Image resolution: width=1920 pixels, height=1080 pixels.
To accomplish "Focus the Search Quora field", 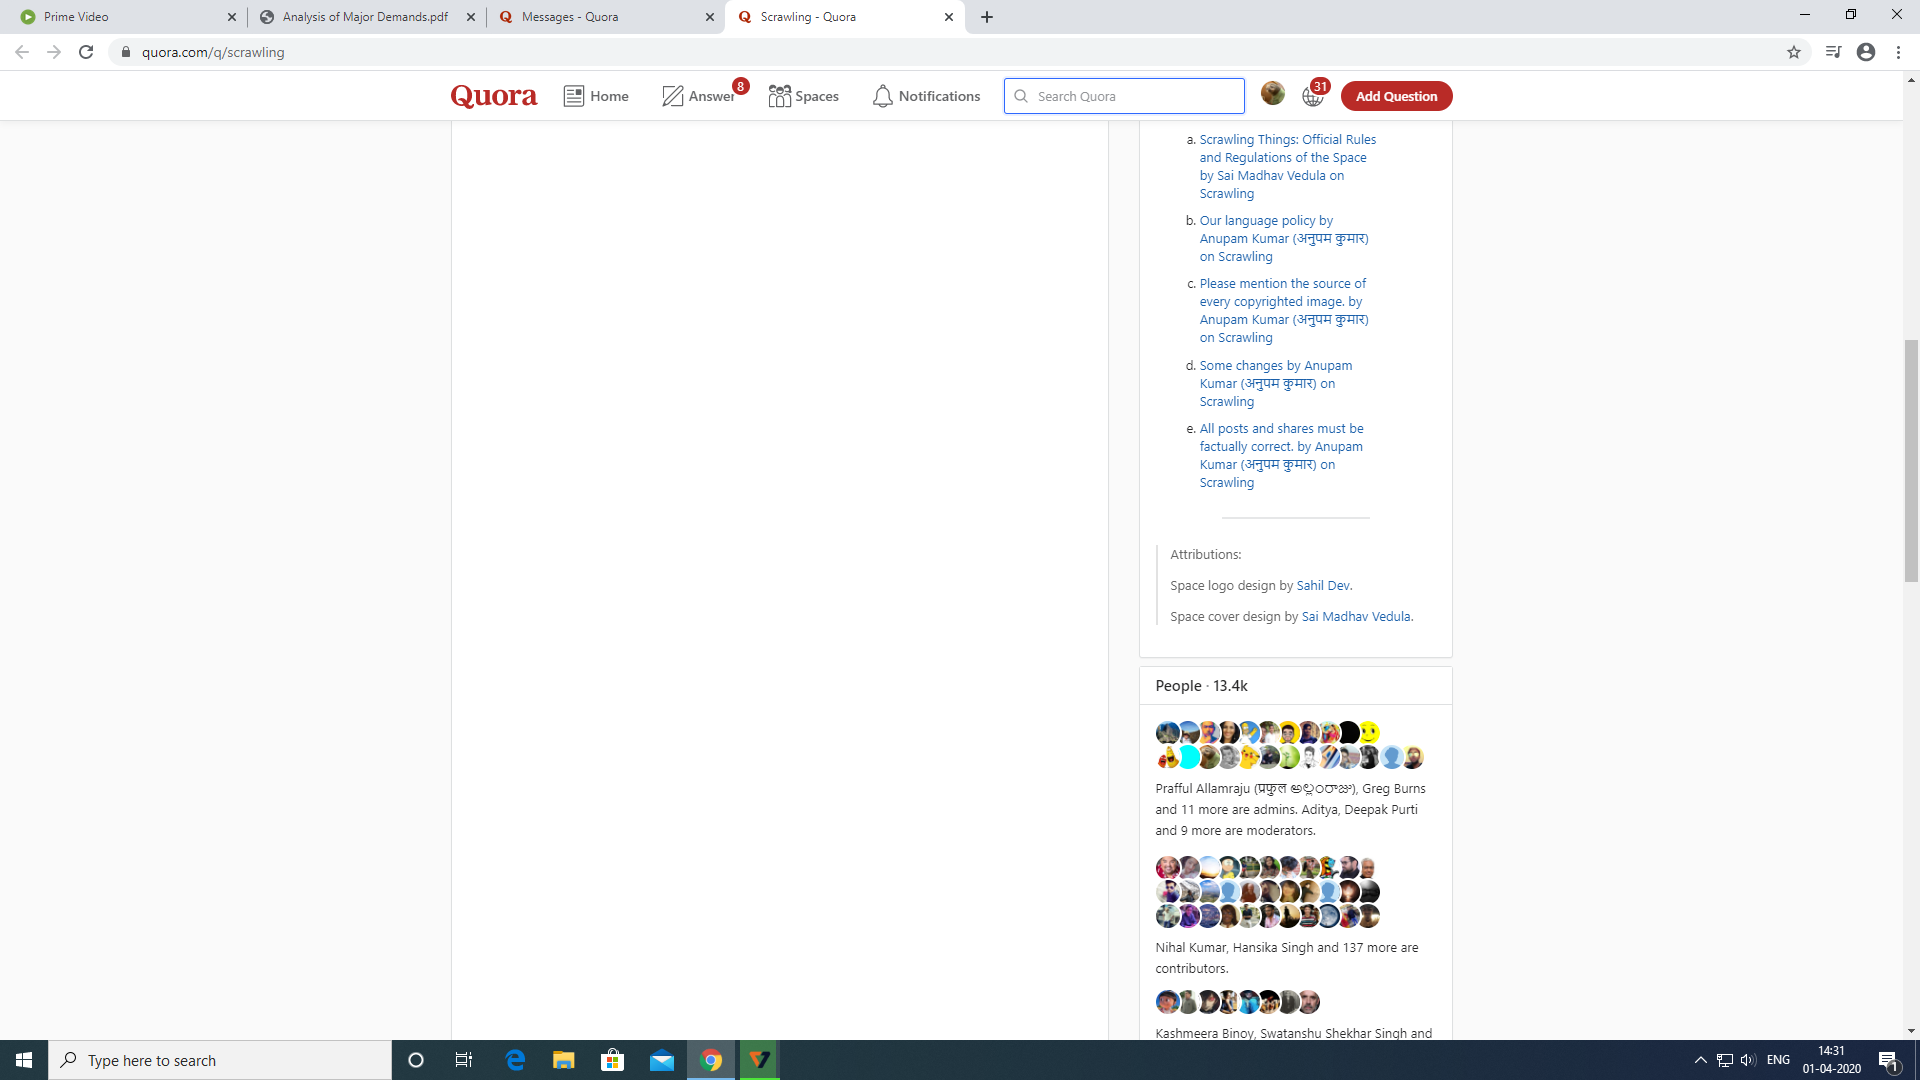I will pos(1124,96).
